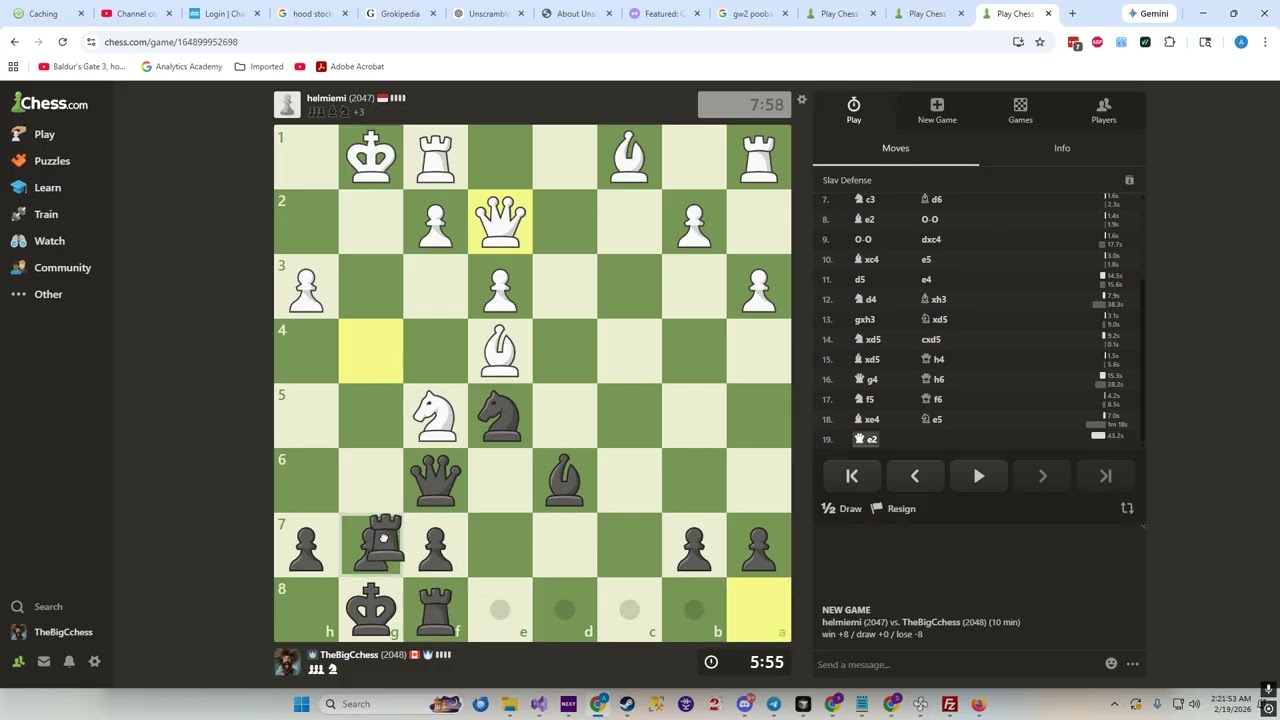Open chat options three-dot menu

pos(1133,664)
